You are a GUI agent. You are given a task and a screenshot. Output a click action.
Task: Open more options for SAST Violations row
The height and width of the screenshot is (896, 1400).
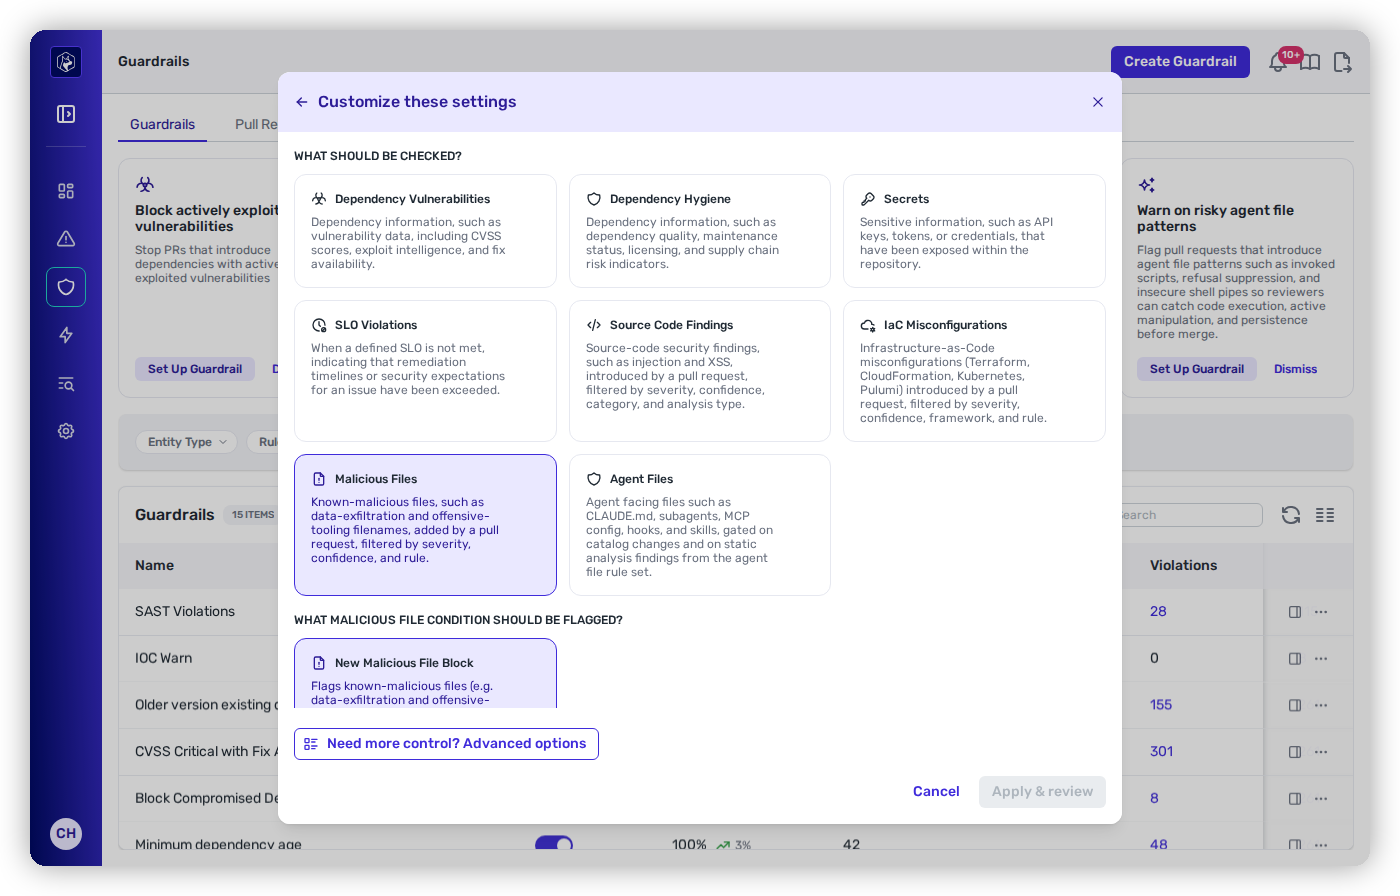point(1321,612)
